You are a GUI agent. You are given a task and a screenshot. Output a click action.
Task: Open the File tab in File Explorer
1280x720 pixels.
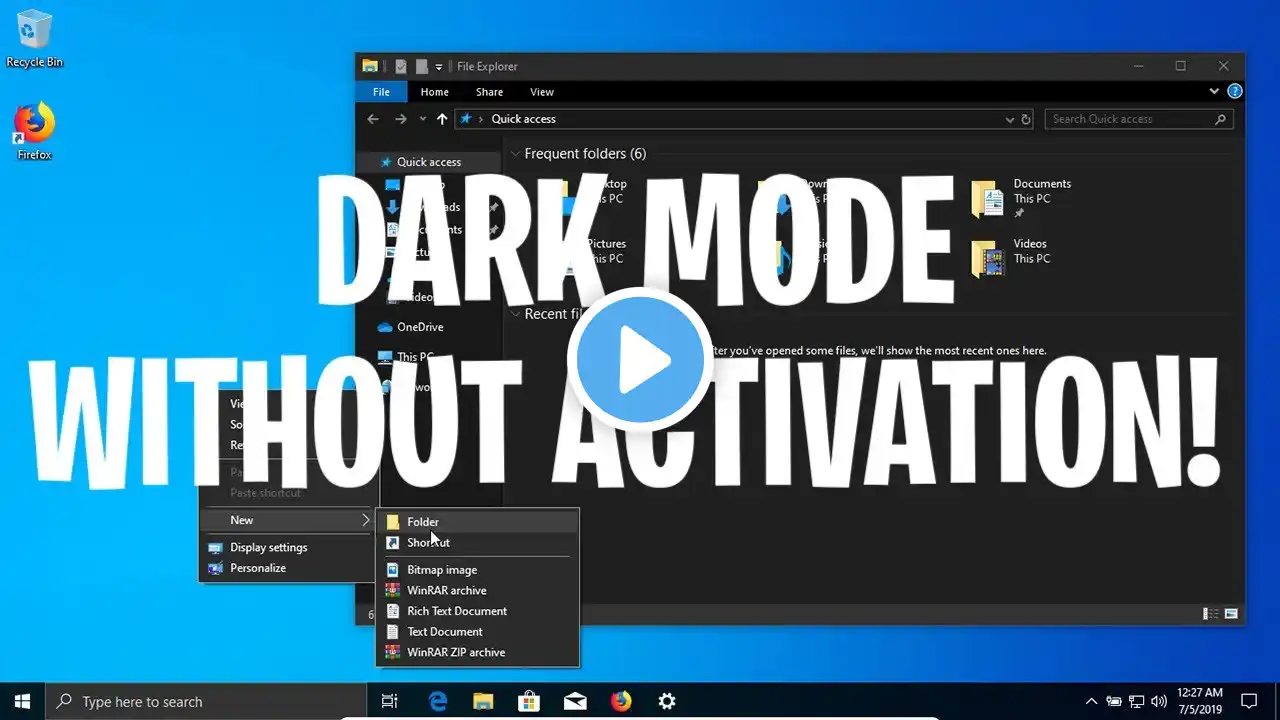click(381, 92)
